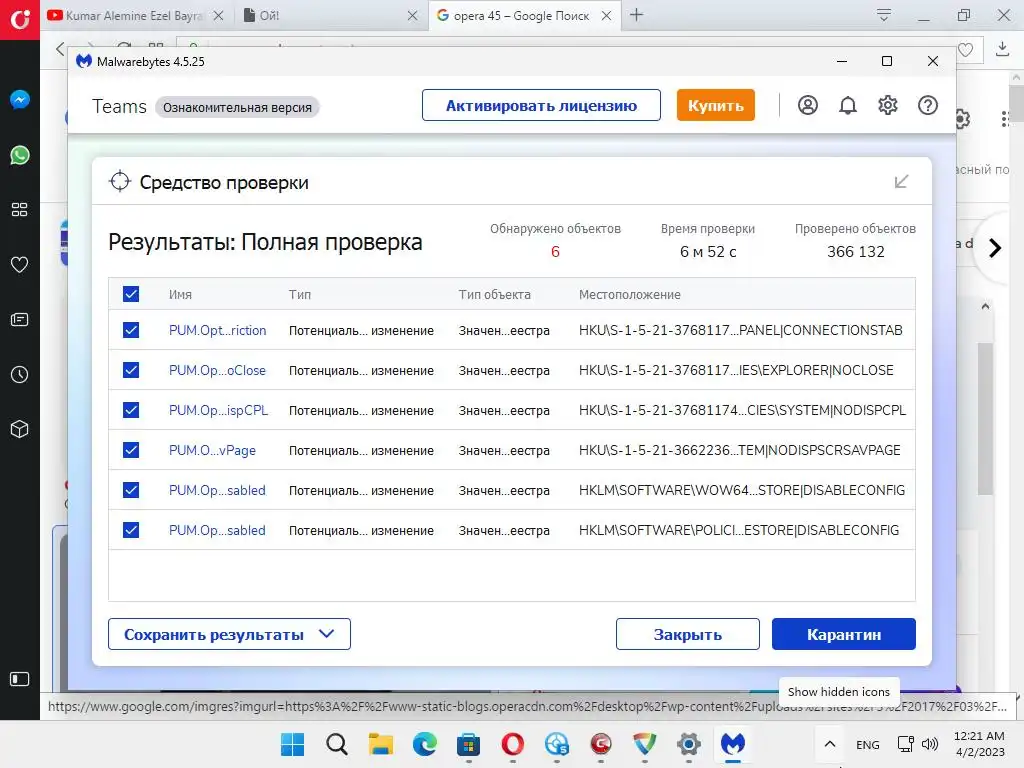Open Malwarebytes help question mark

pos(927,105)
